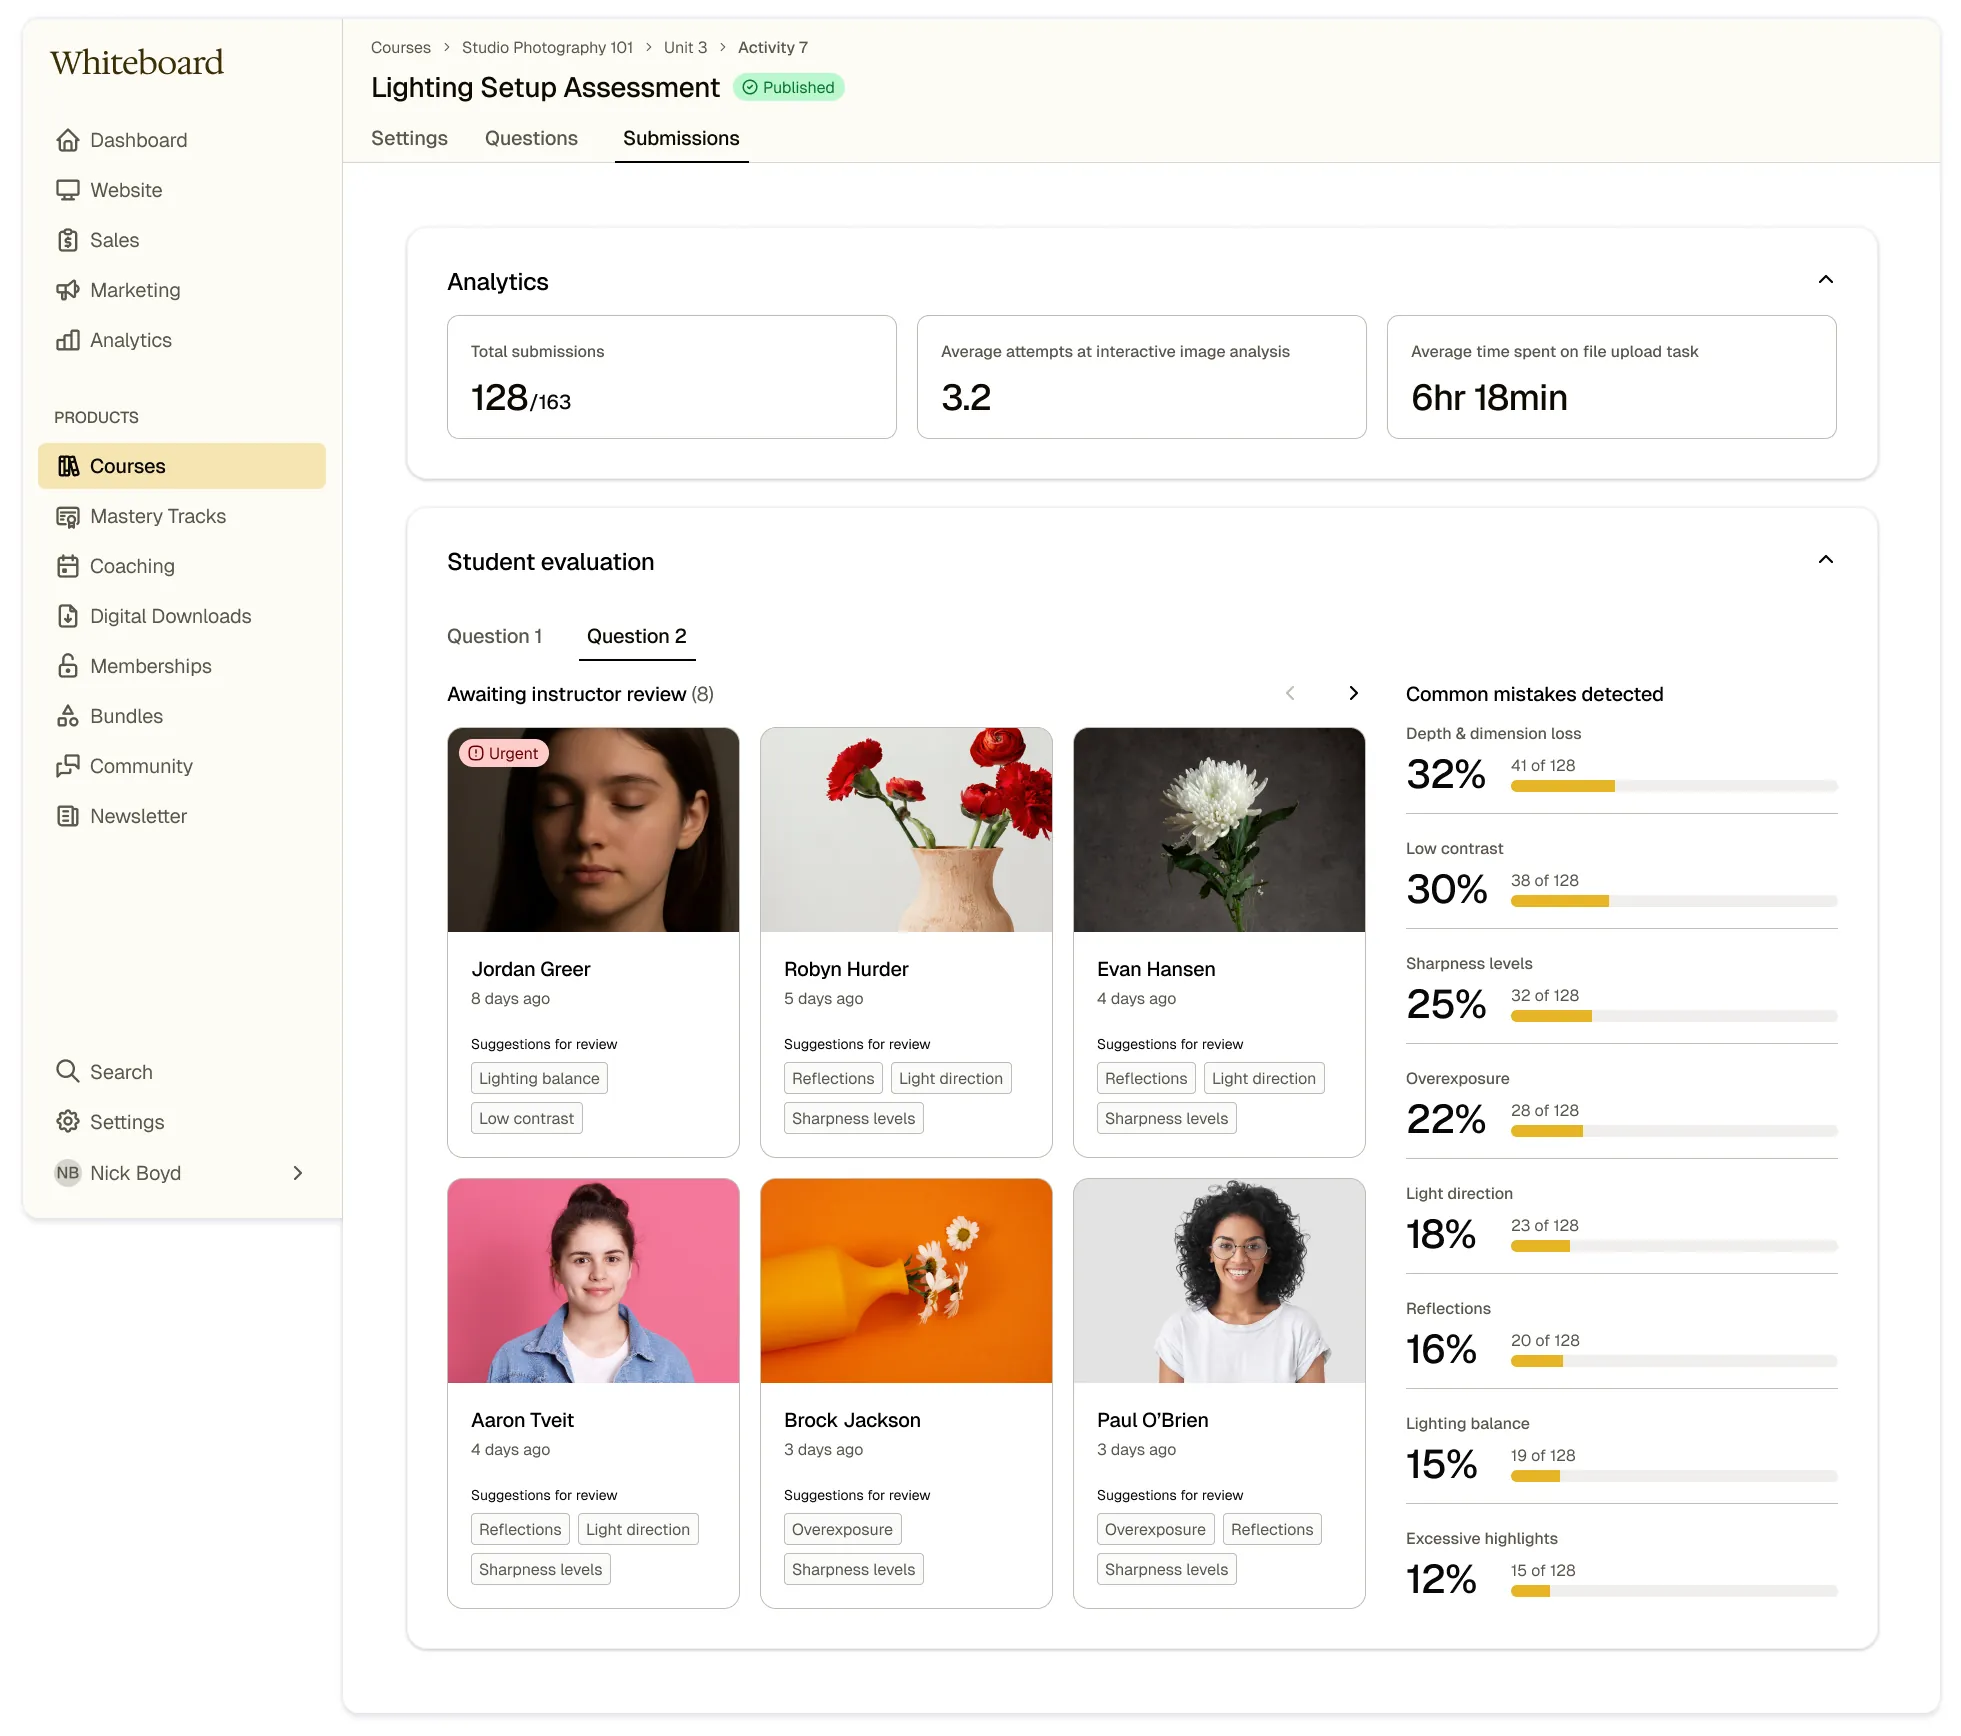Click the Depth & dimension loss progress bar

[1673, 786]
